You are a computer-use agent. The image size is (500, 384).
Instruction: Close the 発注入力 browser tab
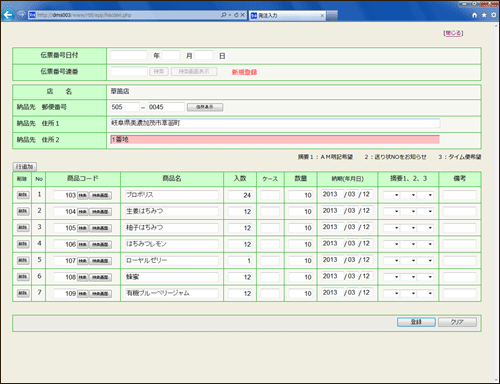(x=322, y=15)
